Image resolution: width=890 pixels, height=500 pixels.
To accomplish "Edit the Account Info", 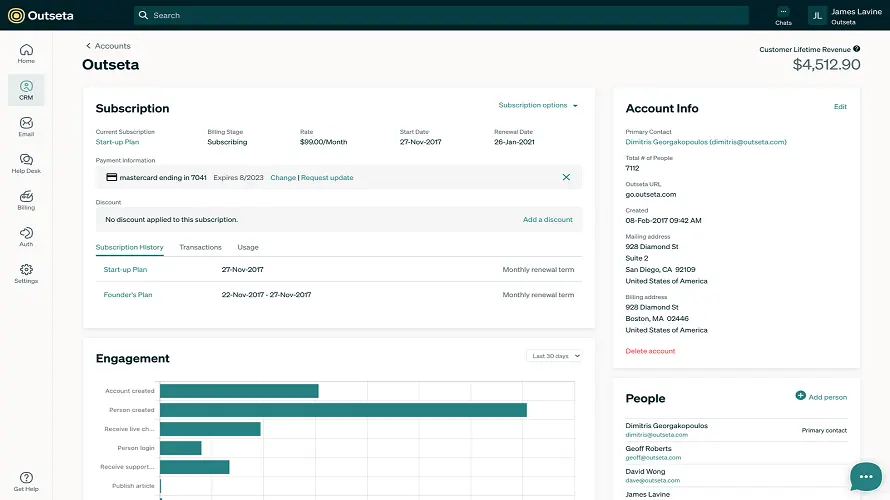I will pos(840,107).
